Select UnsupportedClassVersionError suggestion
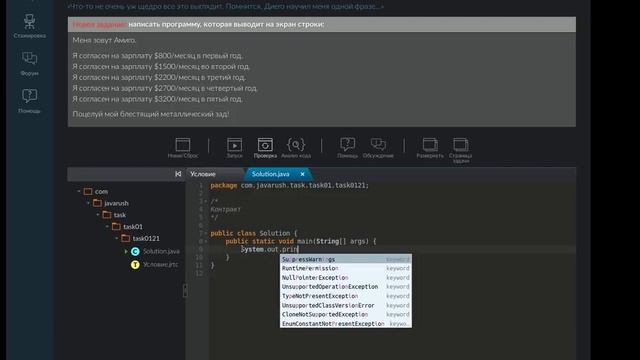Image resolution: width=640 pixels, height=360 pixels. [x=346, y=305]
